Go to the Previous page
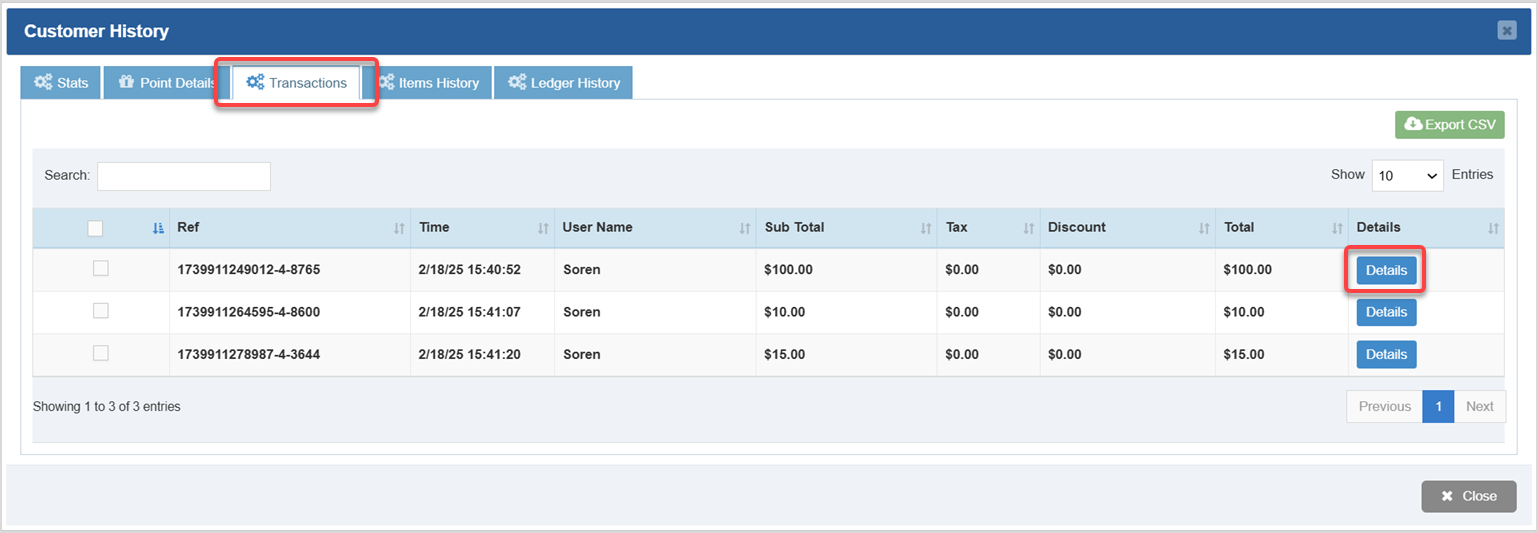This screenshot has height=533, width=1538. [x=1385, y=406]
